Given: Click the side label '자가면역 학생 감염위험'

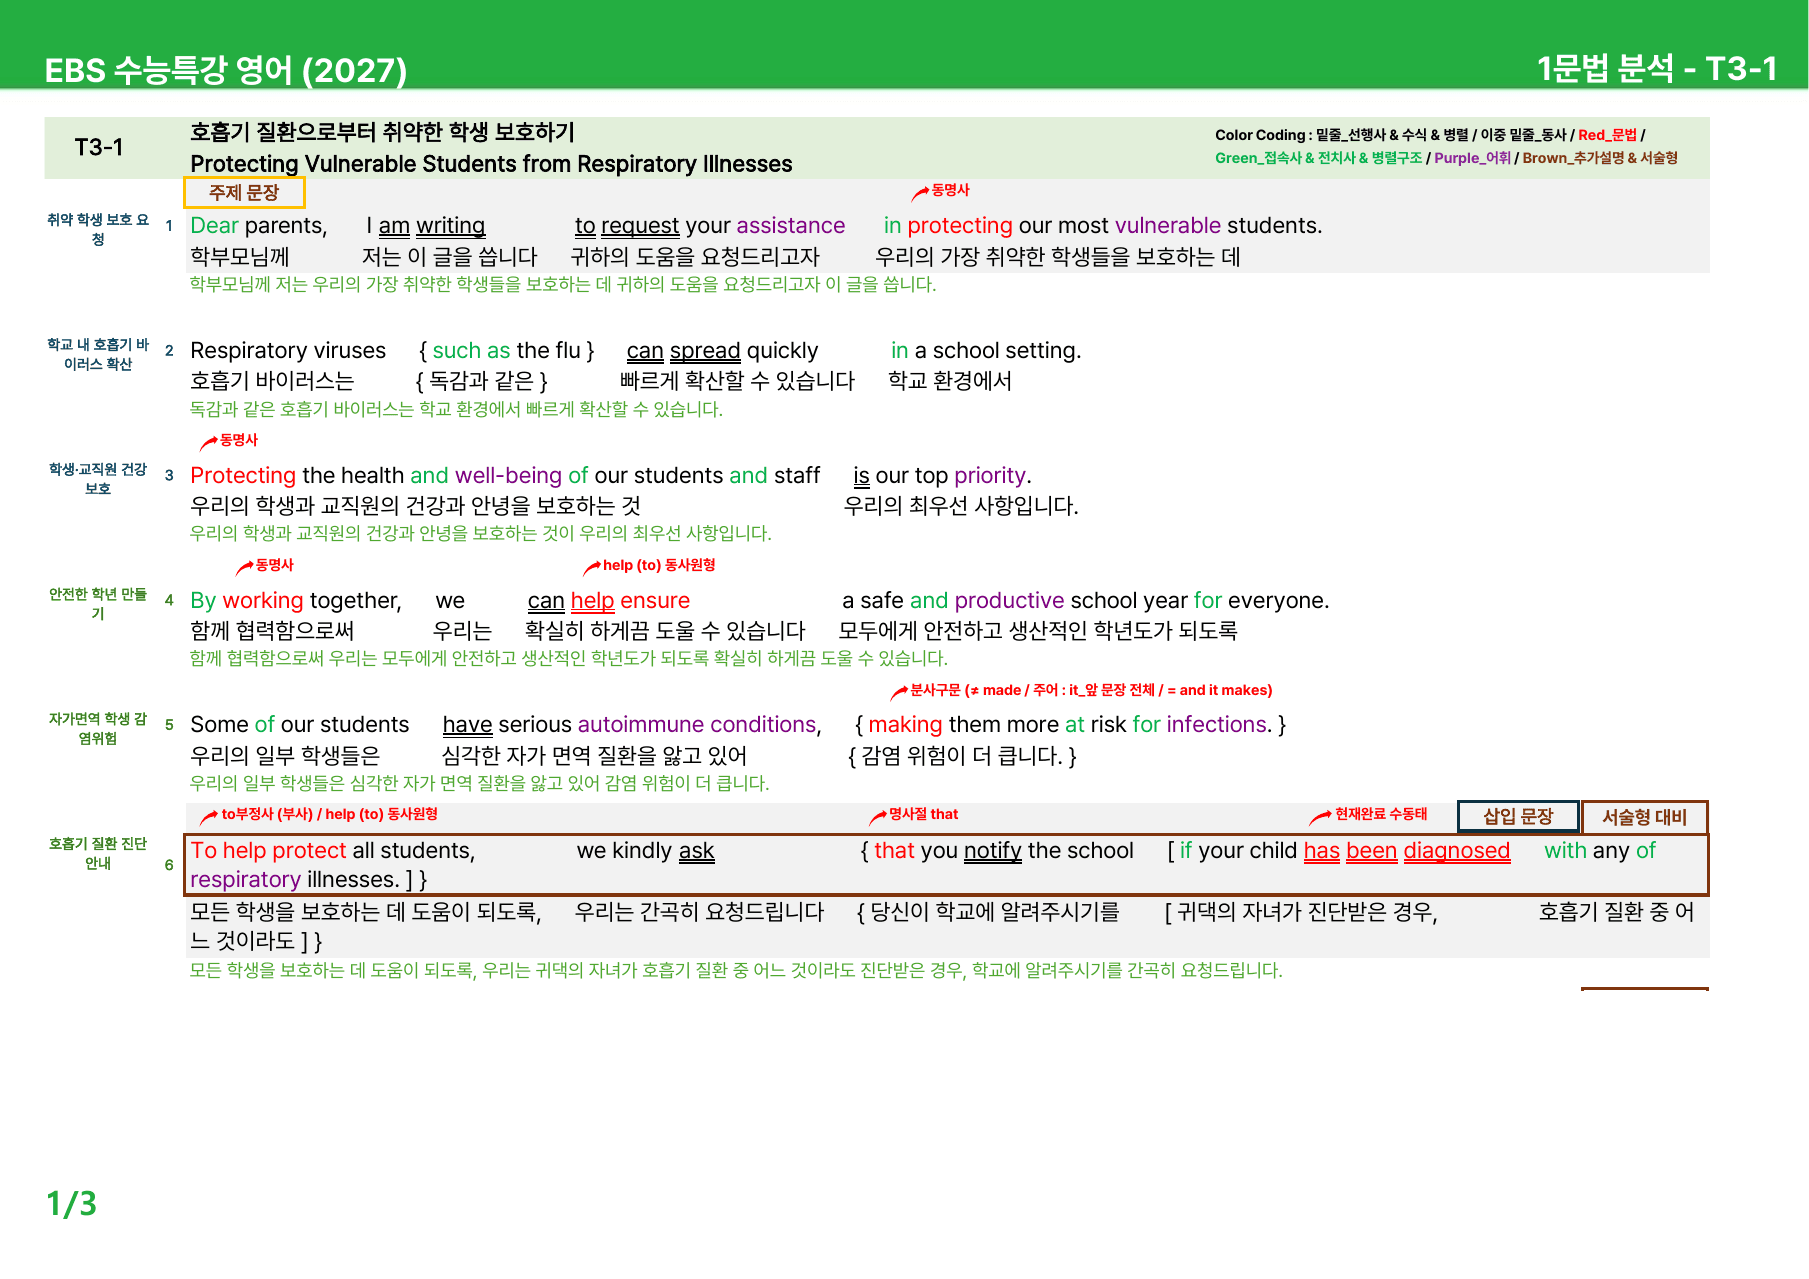Looking at the screenshot, I should pyautogui.click(x=98, y=728).
